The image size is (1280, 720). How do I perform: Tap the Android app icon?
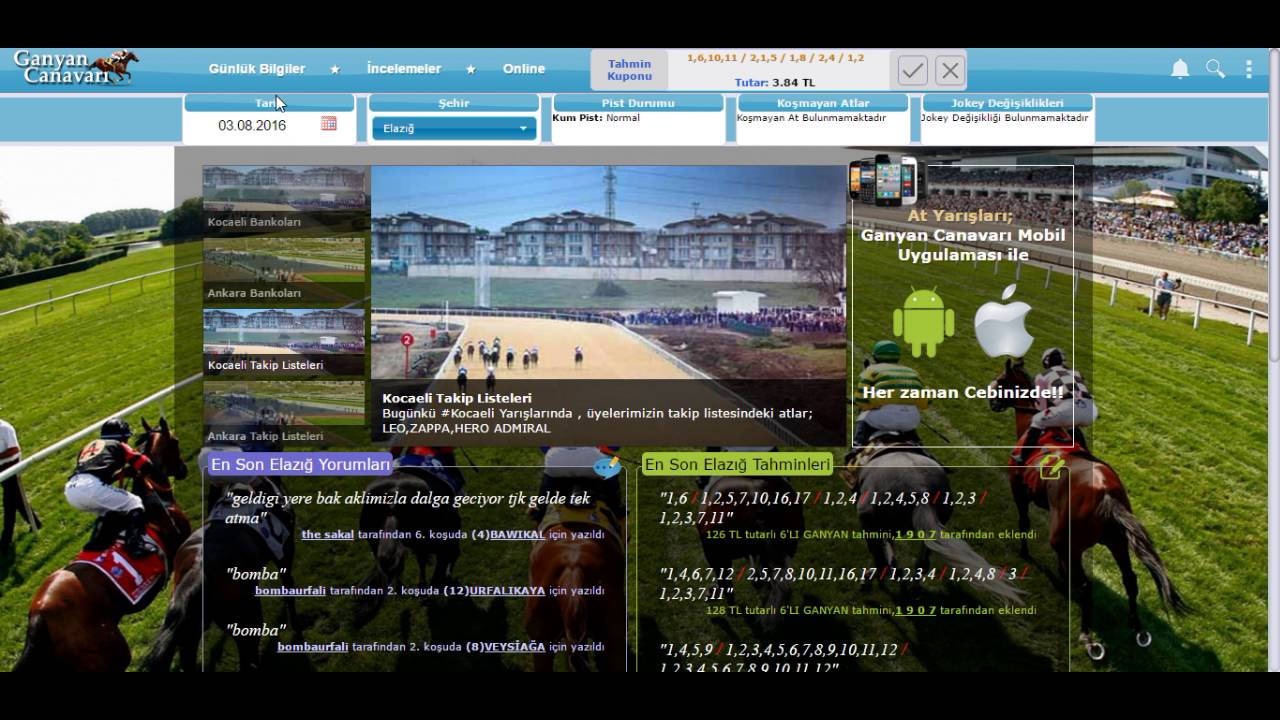click(x=923, y=322)
